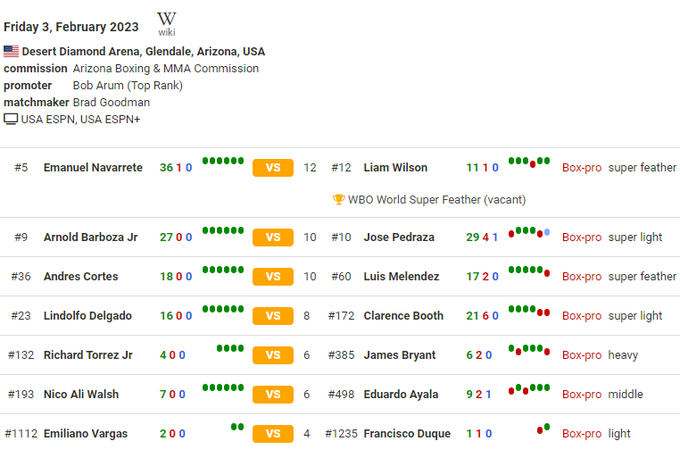This screenshot has height=458, width=680.
Task: Click VS button for Torrez vs Bryant
Action: pos(273,355)
